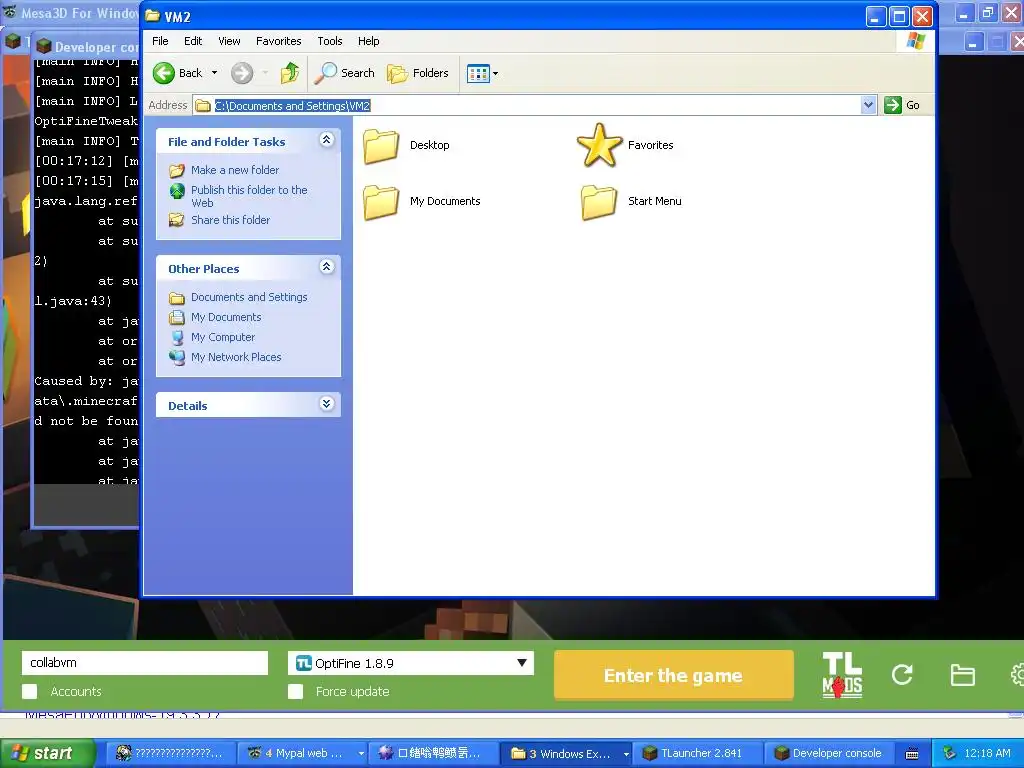Viewport: 1024px width, 768px height.
Task: Click Make a new folder
Action: pos(234,170)
